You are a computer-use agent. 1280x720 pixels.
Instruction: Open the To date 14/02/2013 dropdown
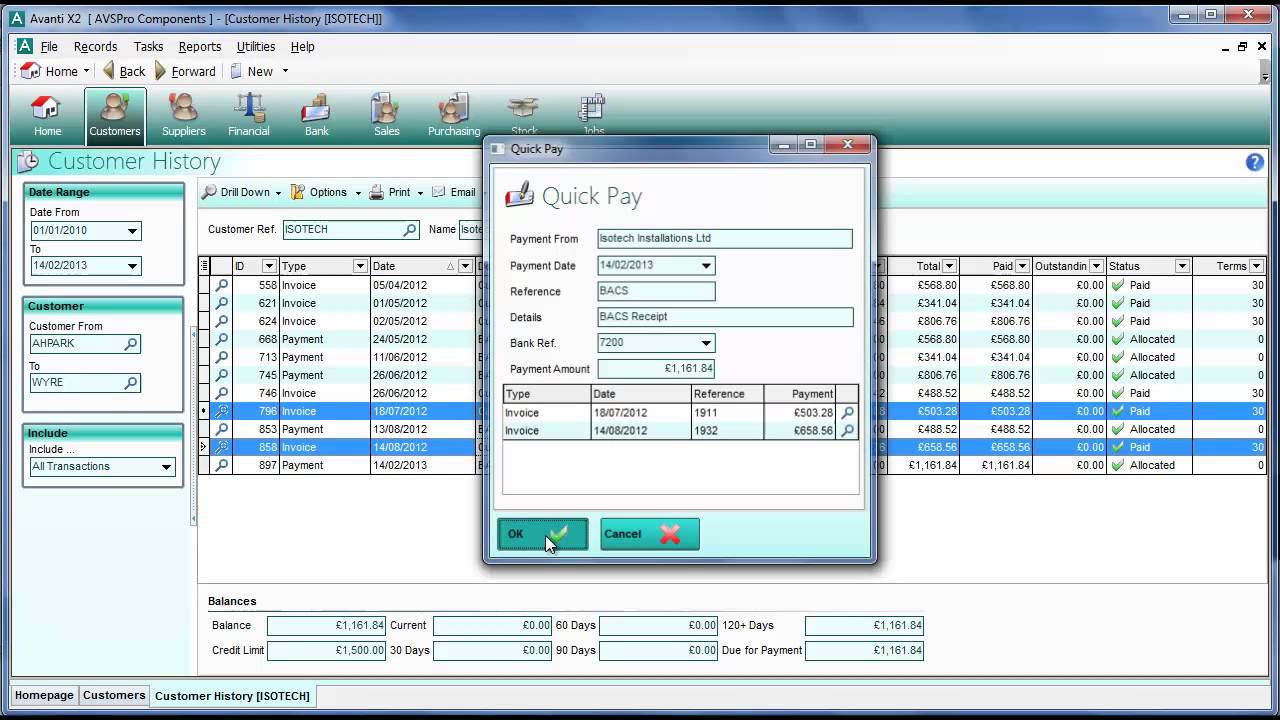(x=132, y=266)
